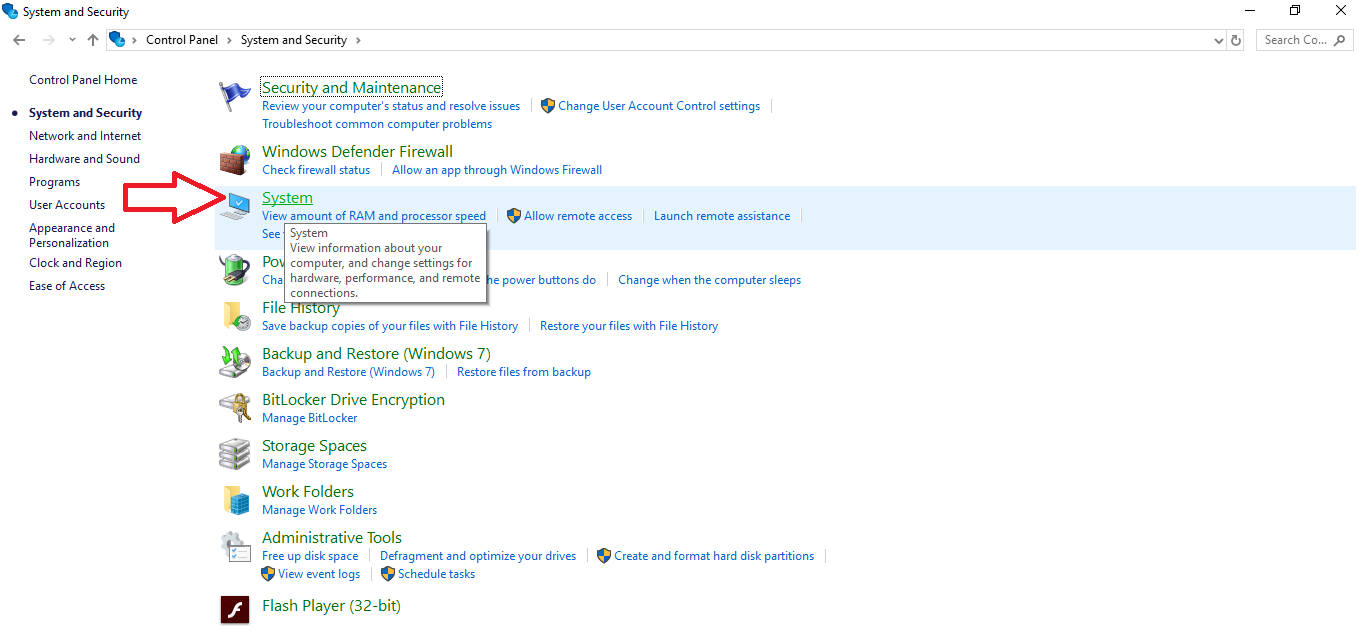This screenshot has width=1366, height=639.
Task: Select Ease of Access in sidebar
Action: pyautogui.click(x=67, y=286)
